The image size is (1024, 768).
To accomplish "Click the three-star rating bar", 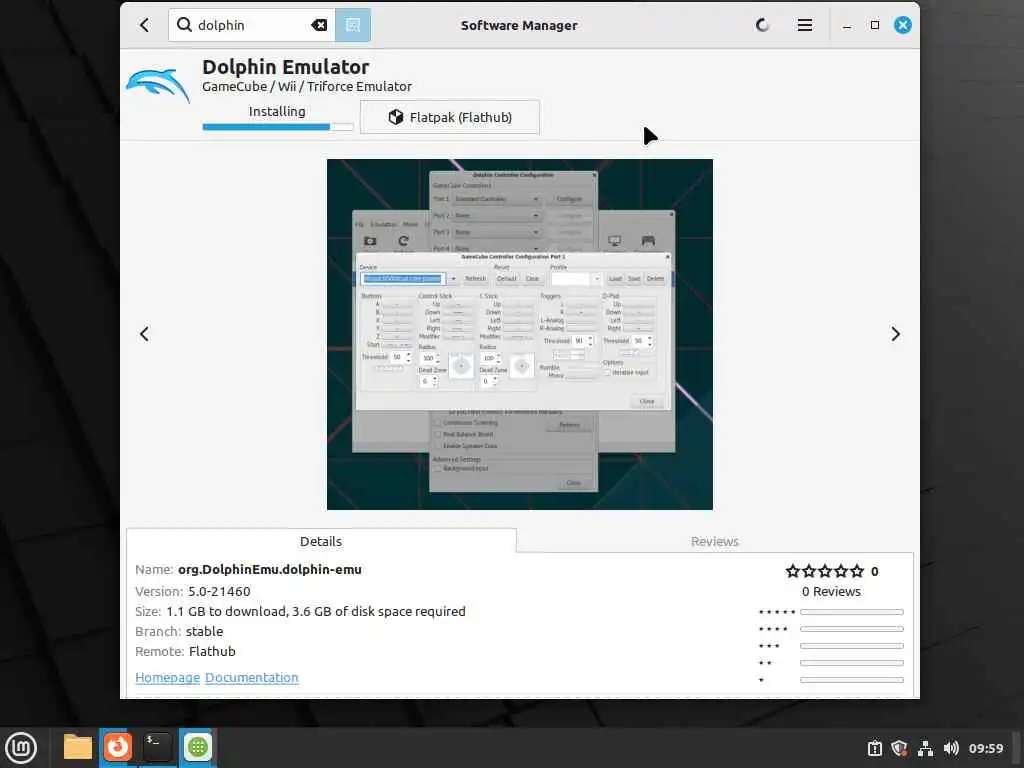I will pos(852,646).
